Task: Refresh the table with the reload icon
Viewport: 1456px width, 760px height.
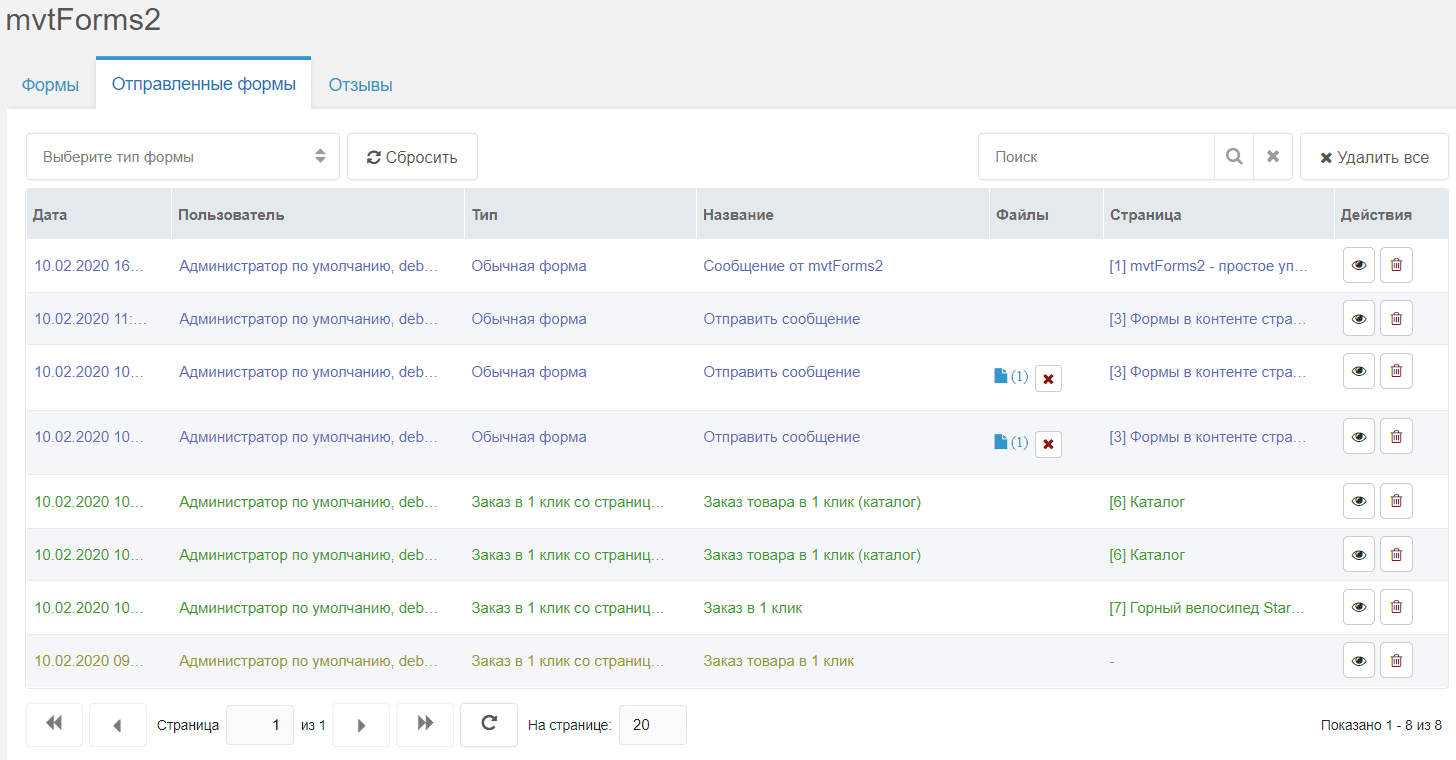Action: coord(489,725)
